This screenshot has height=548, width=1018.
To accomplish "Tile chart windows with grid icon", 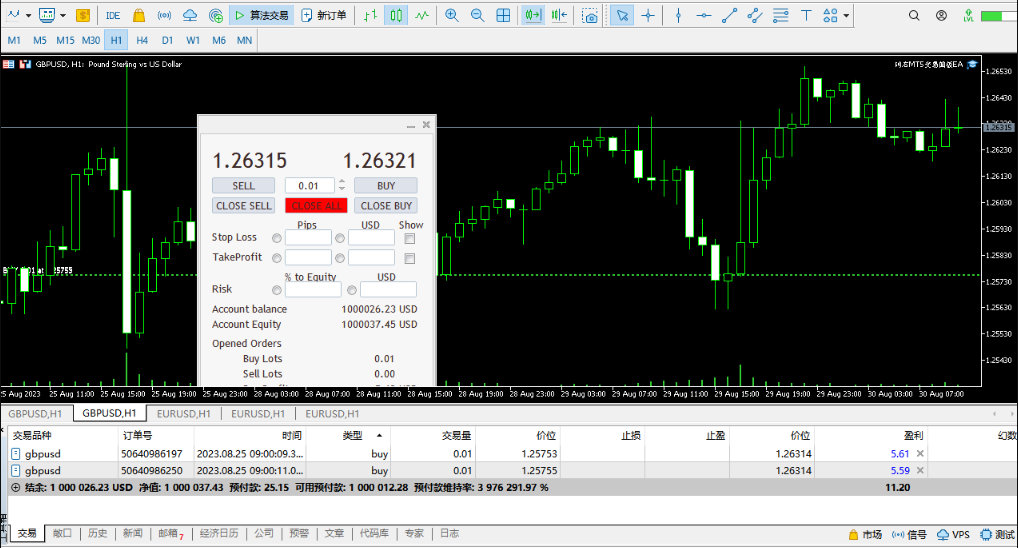I will [x=503, y=15].
